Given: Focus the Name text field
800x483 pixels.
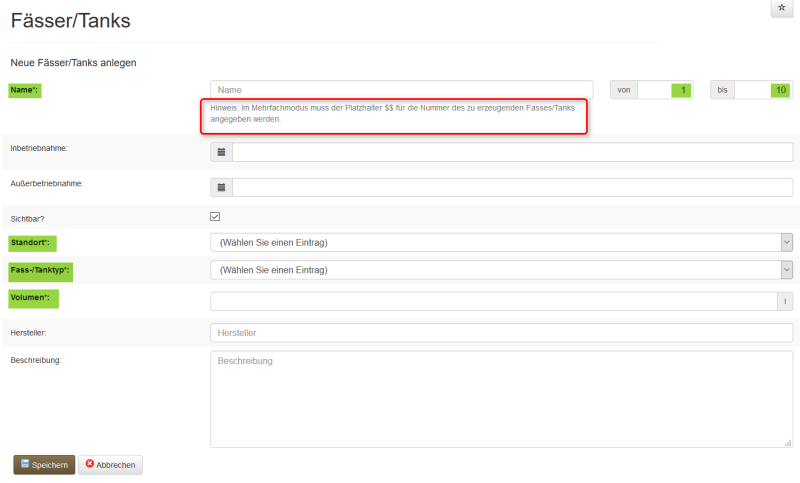Looking at the screenshot, I should coord(401,90).
